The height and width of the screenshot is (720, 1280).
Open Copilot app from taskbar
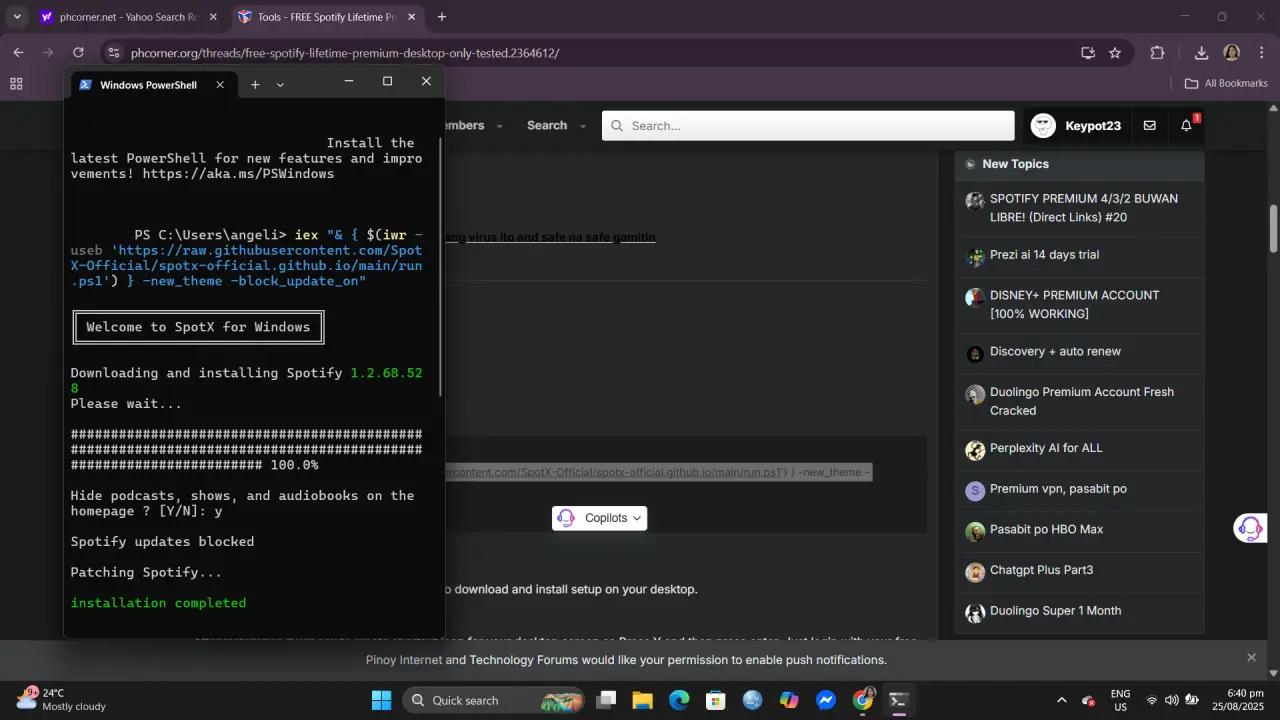(789, 700)
